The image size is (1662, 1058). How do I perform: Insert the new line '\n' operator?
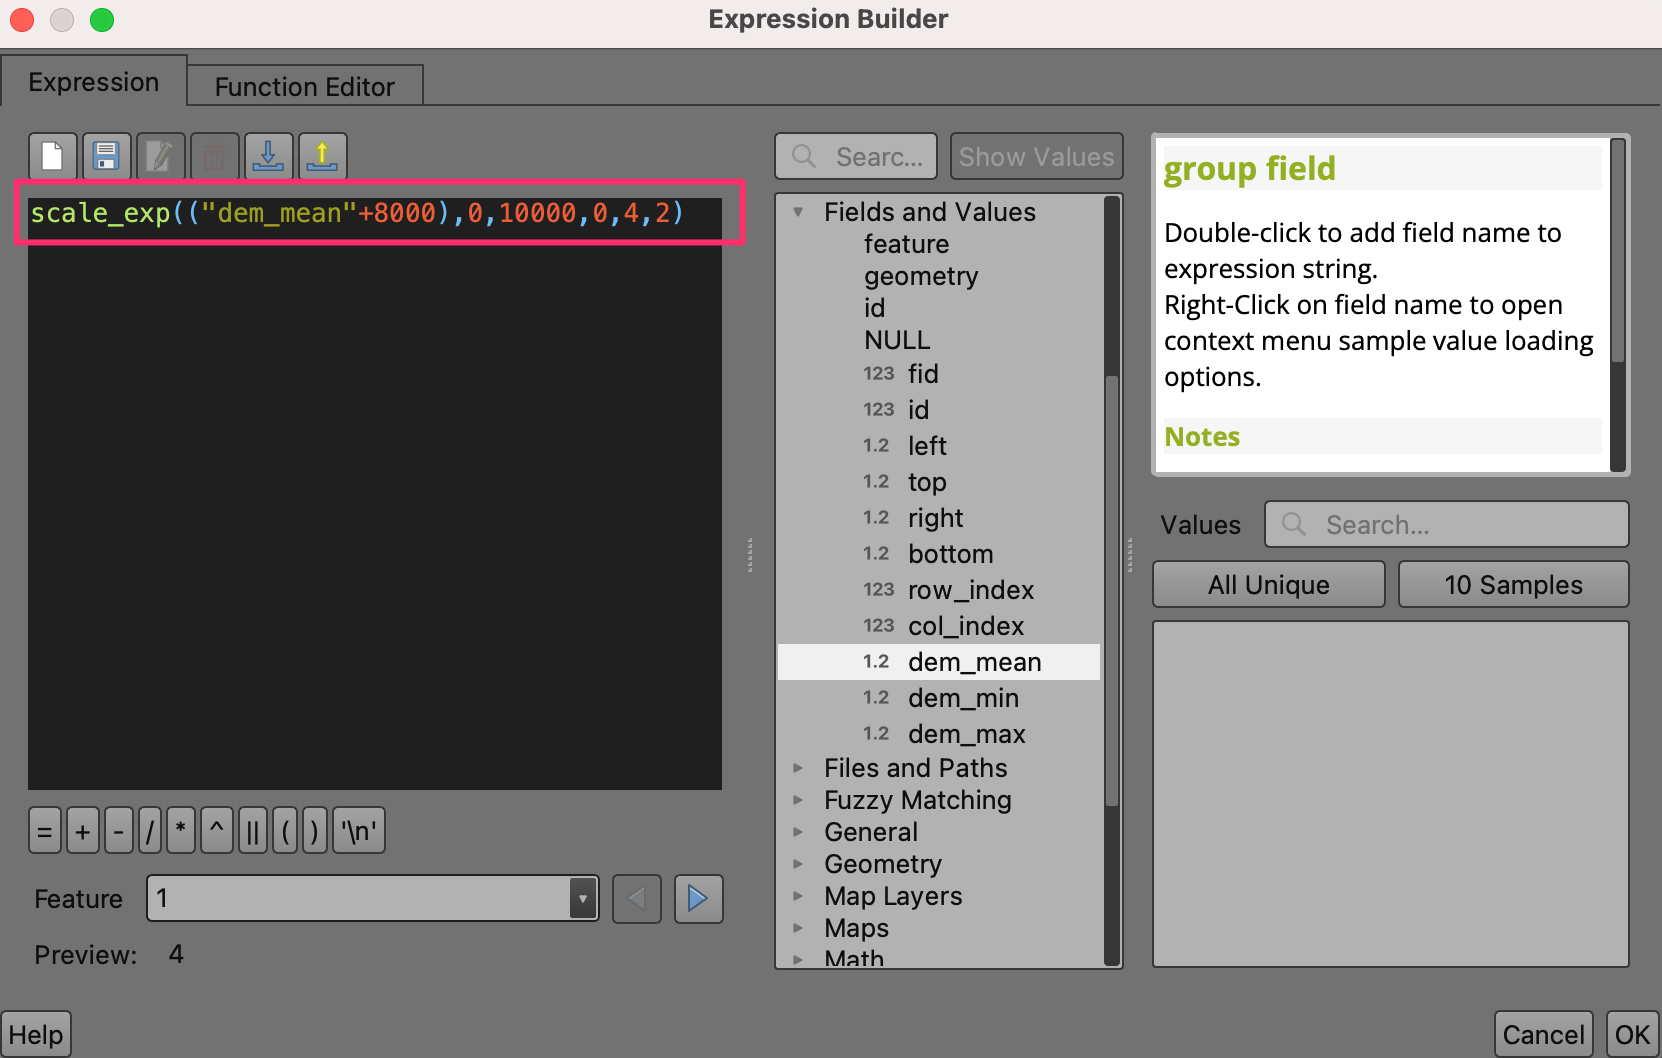[359, 831]
